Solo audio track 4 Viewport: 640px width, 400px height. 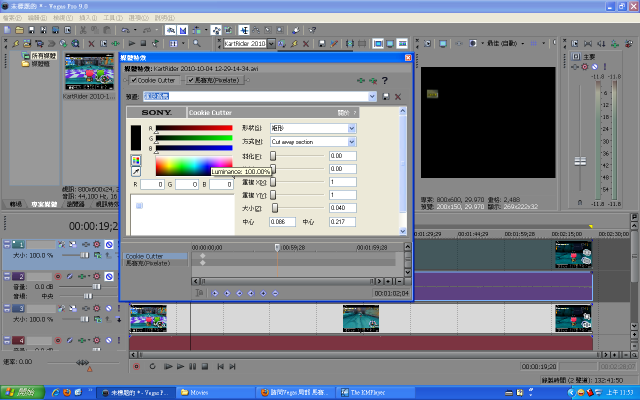[119, 340]
